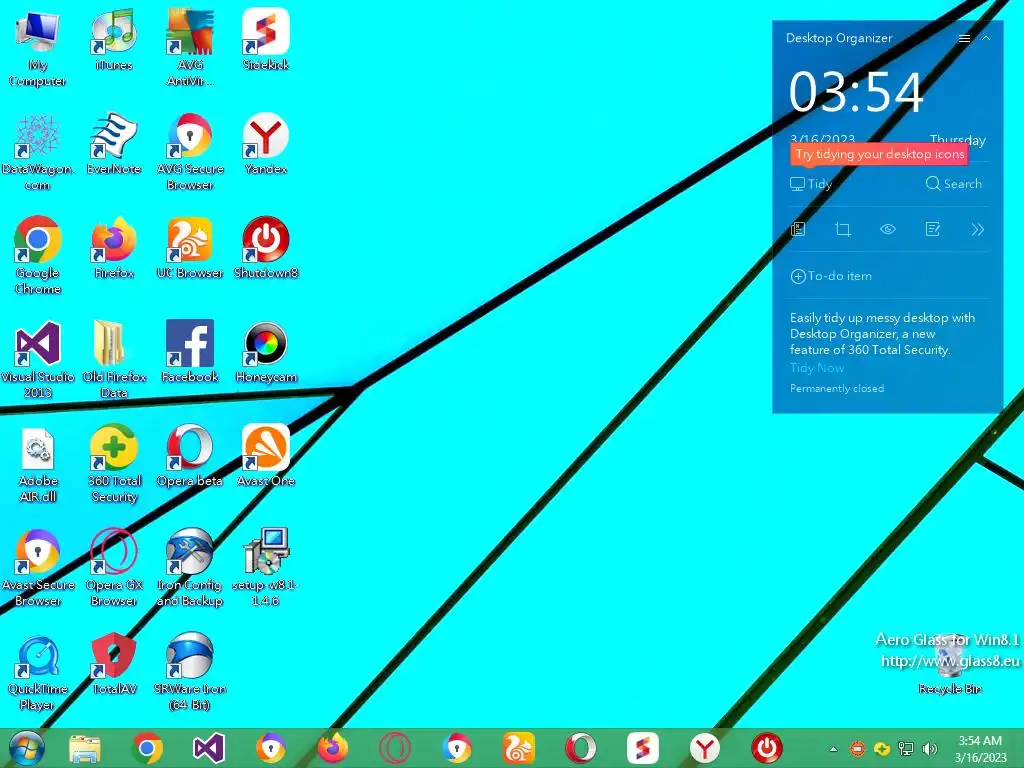Open Old Firefox Data folder
The height and width of the screenshot is (768, 1024).
click(114, 359)
